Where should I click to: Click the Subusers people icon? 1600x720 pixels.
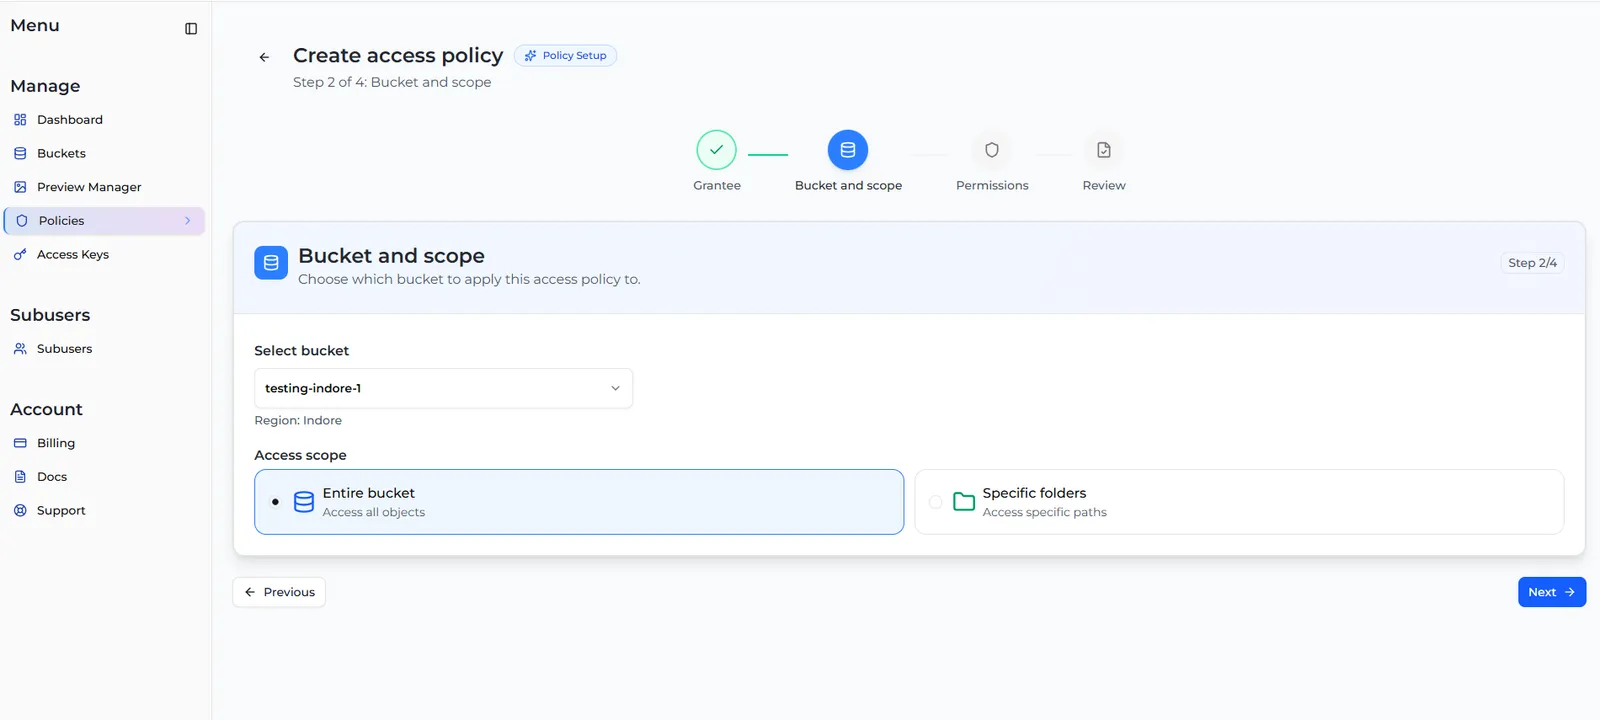click(x=20, y=349)
